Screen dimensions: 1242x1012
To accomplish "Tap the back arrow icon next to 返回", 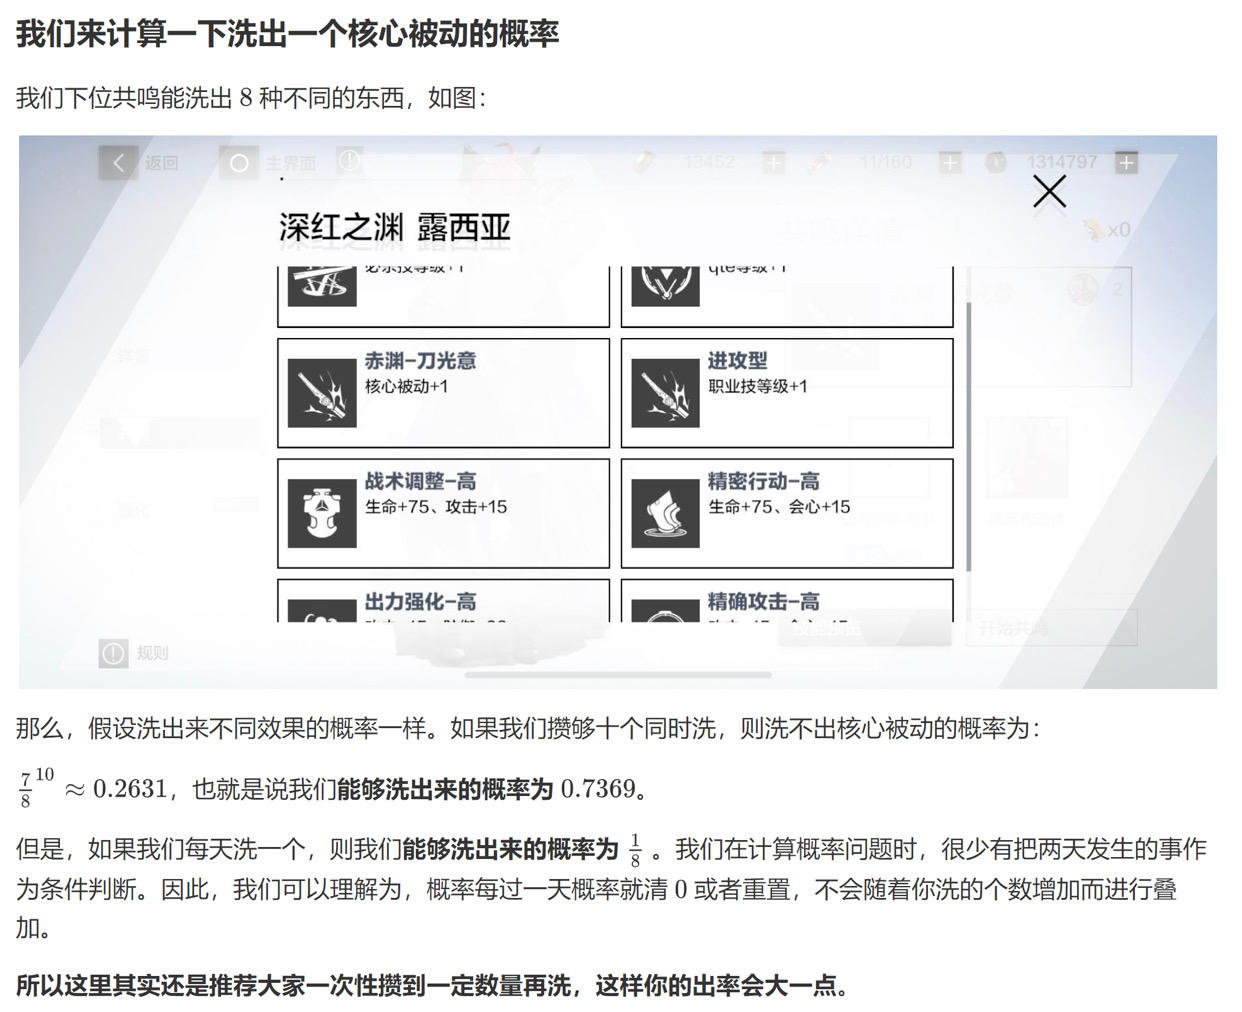I will point(118,162).
